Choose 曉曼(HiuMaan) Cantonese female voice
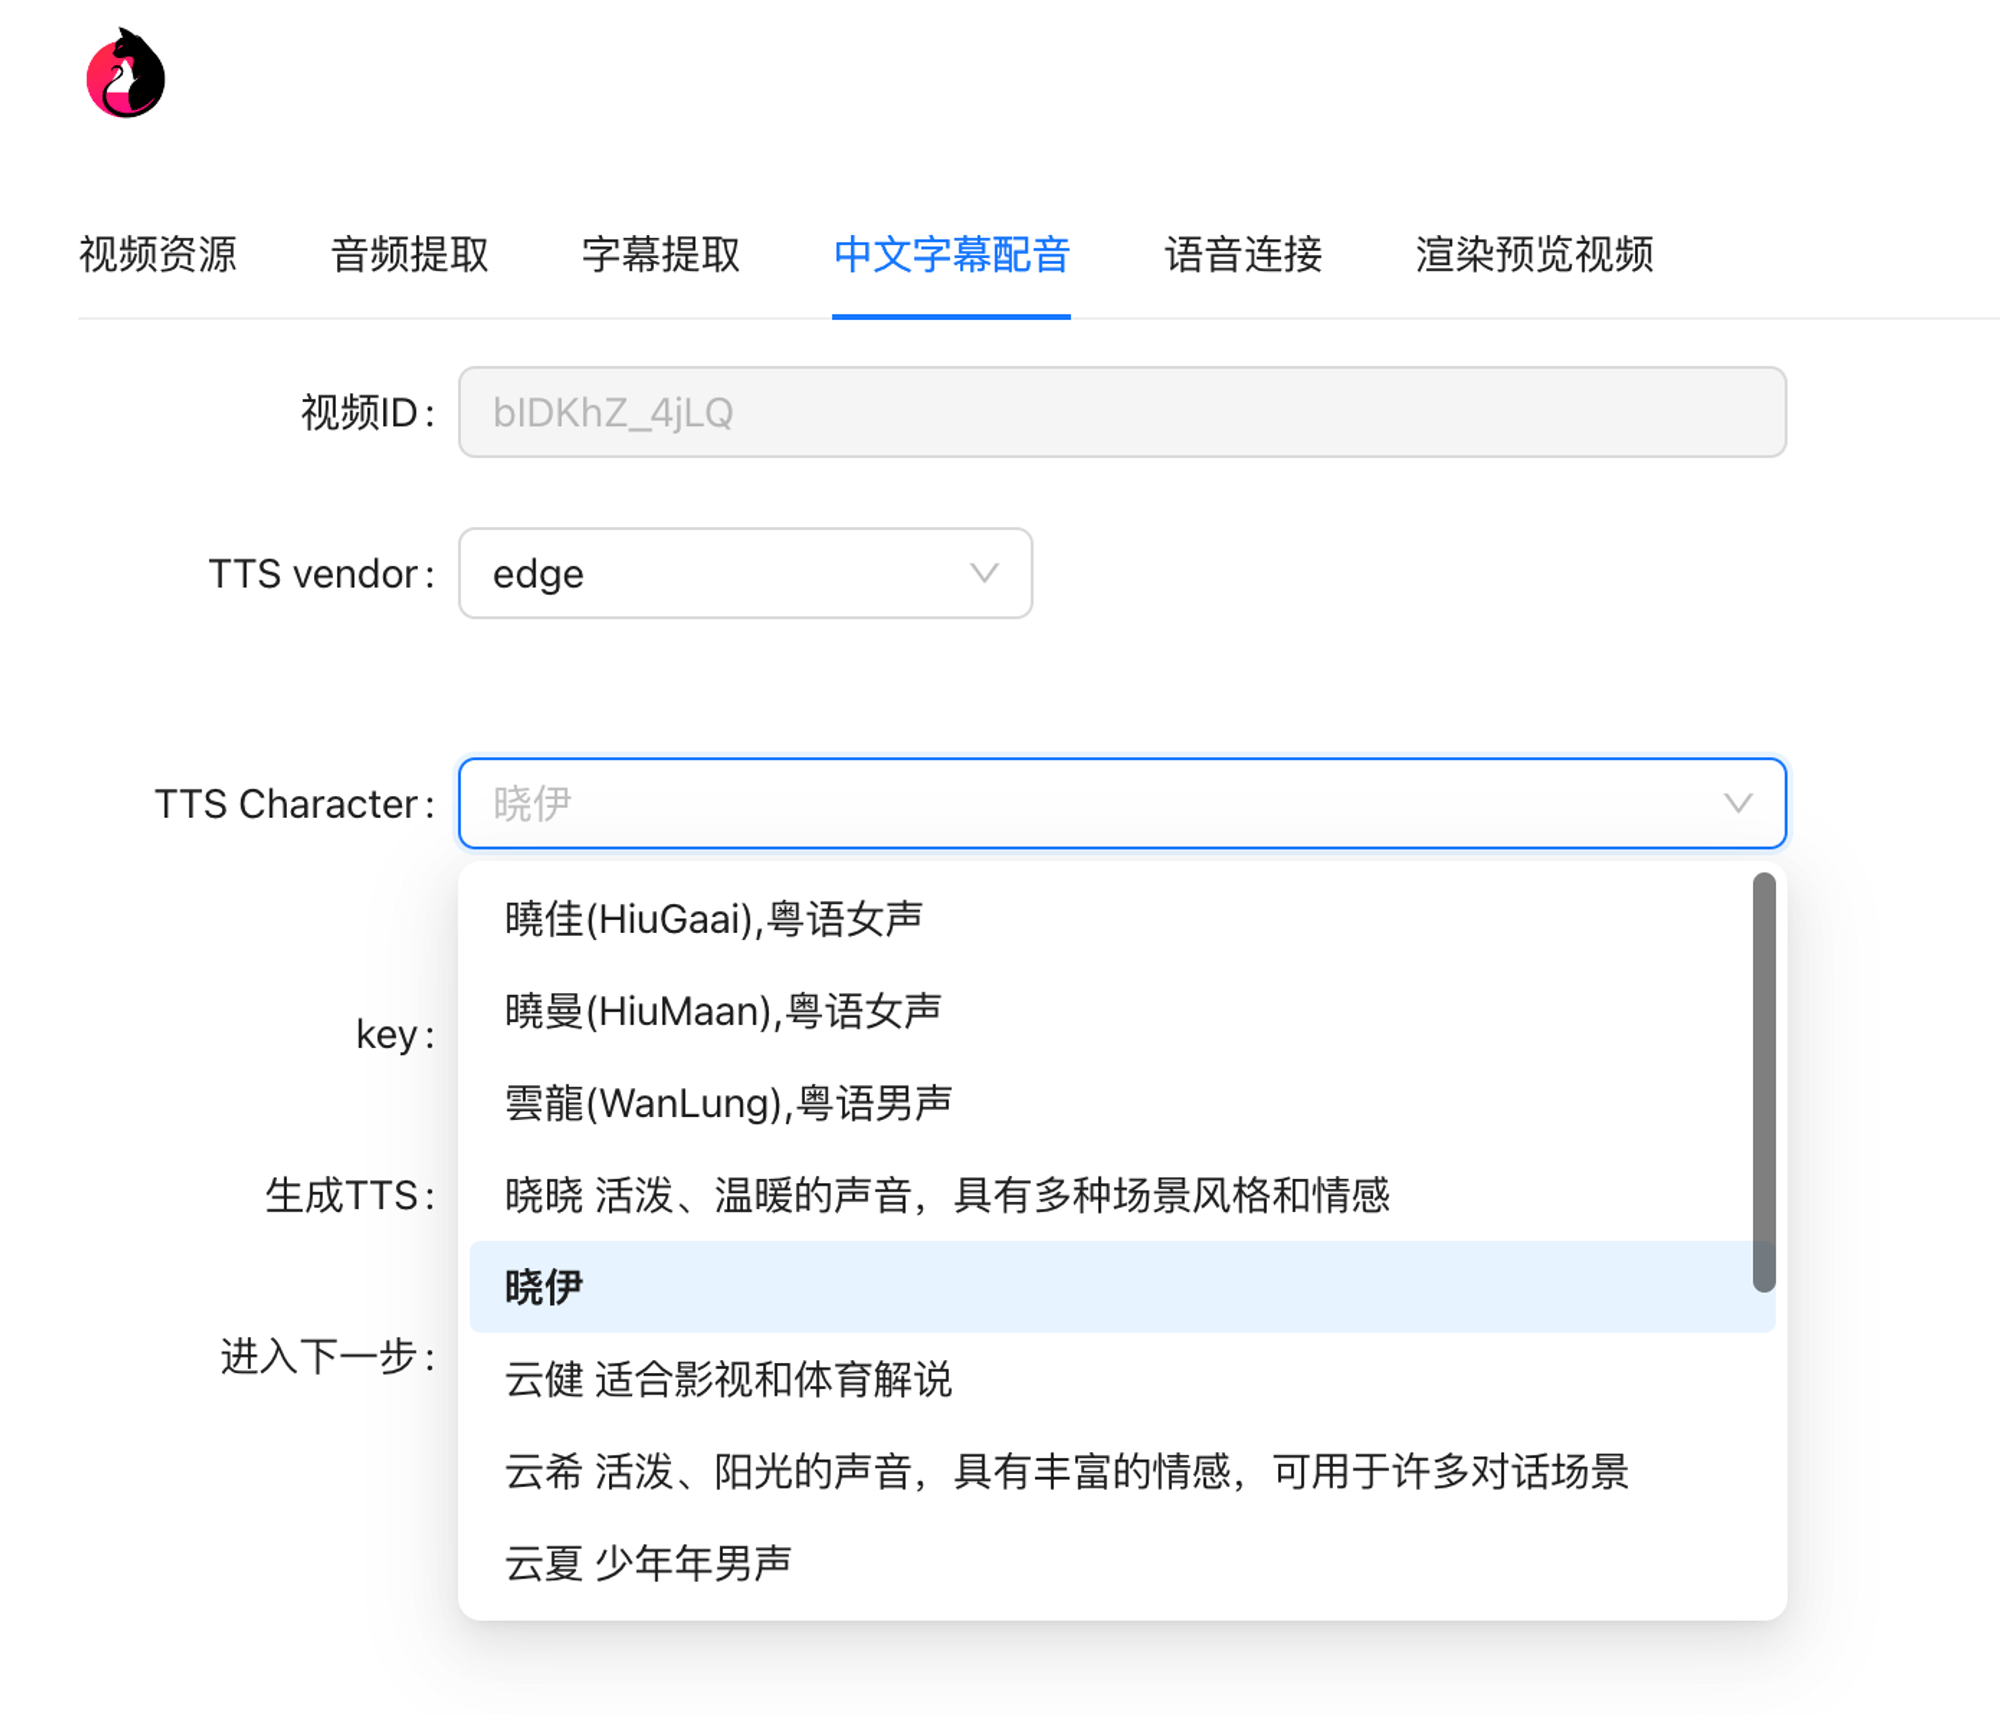2000x1715 pixels. tap(1110, 1011)
